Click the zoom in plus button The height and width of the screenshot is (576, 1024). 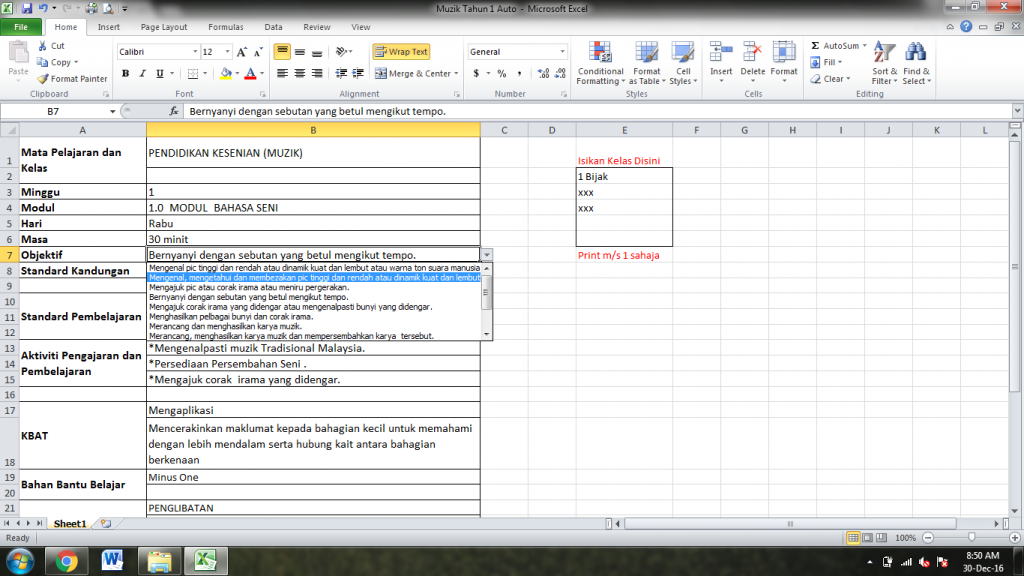click(x=1015, y=537)
